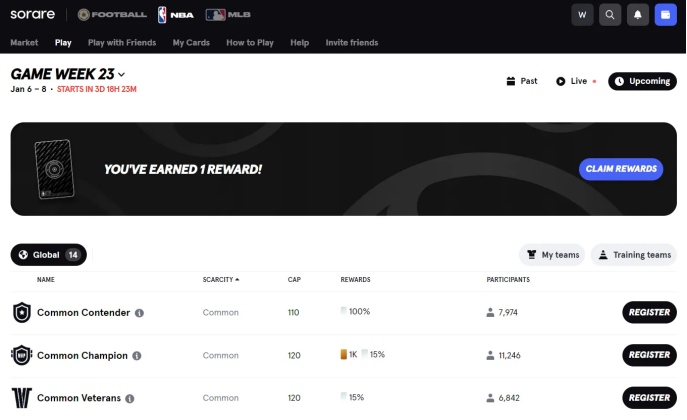Switch to Live game weeks

point(575,81)
